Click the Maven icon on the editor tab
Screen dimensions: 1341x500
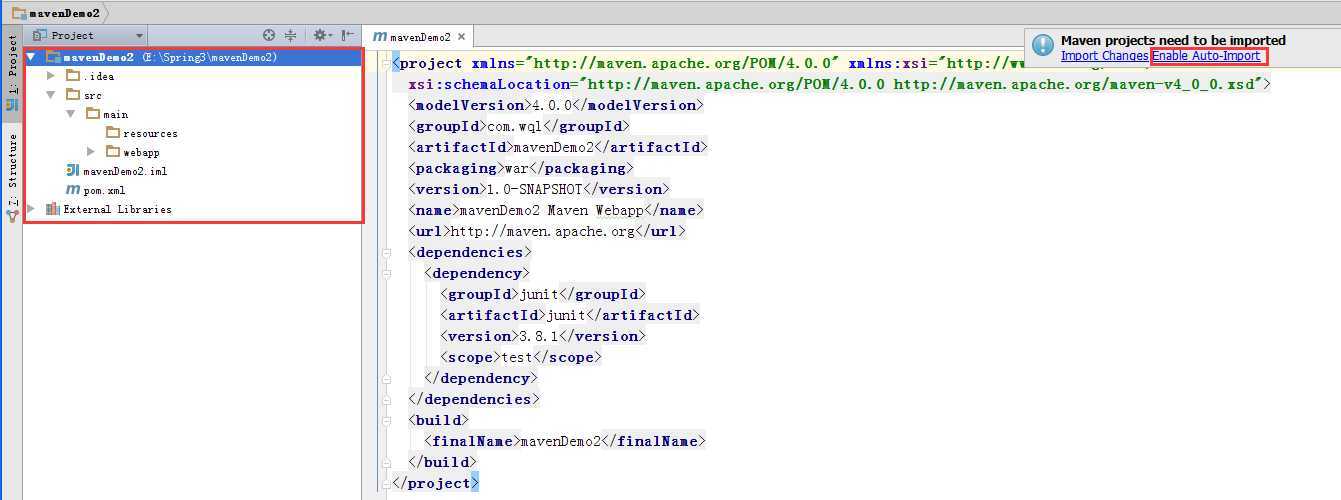click(380, 36)
